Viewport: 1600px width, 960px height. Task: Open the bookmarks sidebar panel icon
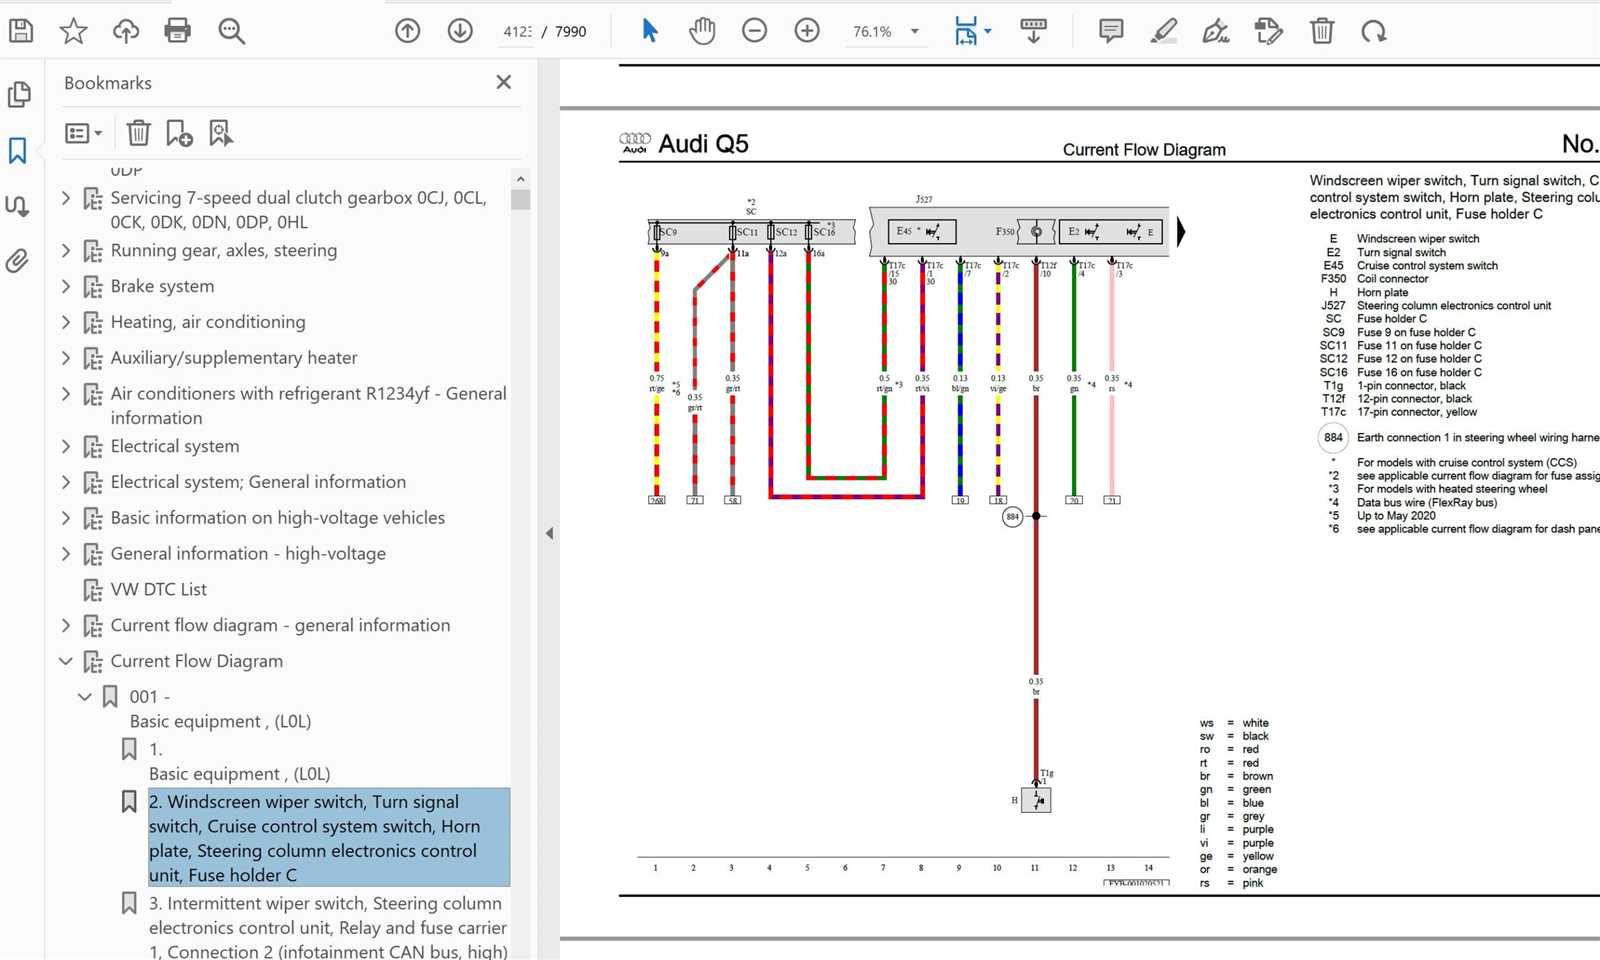[18, 150]
